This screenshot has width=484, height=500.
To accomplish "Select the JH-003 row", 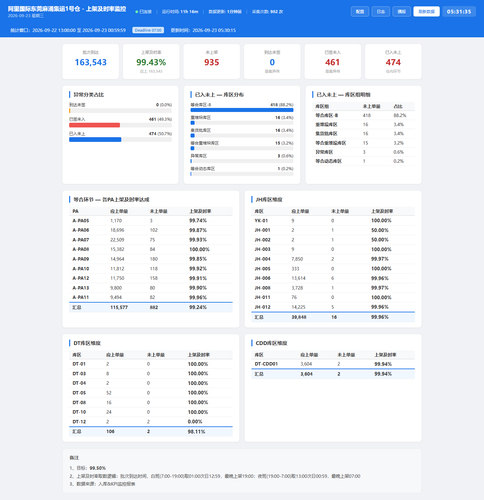I will point(333,249).
